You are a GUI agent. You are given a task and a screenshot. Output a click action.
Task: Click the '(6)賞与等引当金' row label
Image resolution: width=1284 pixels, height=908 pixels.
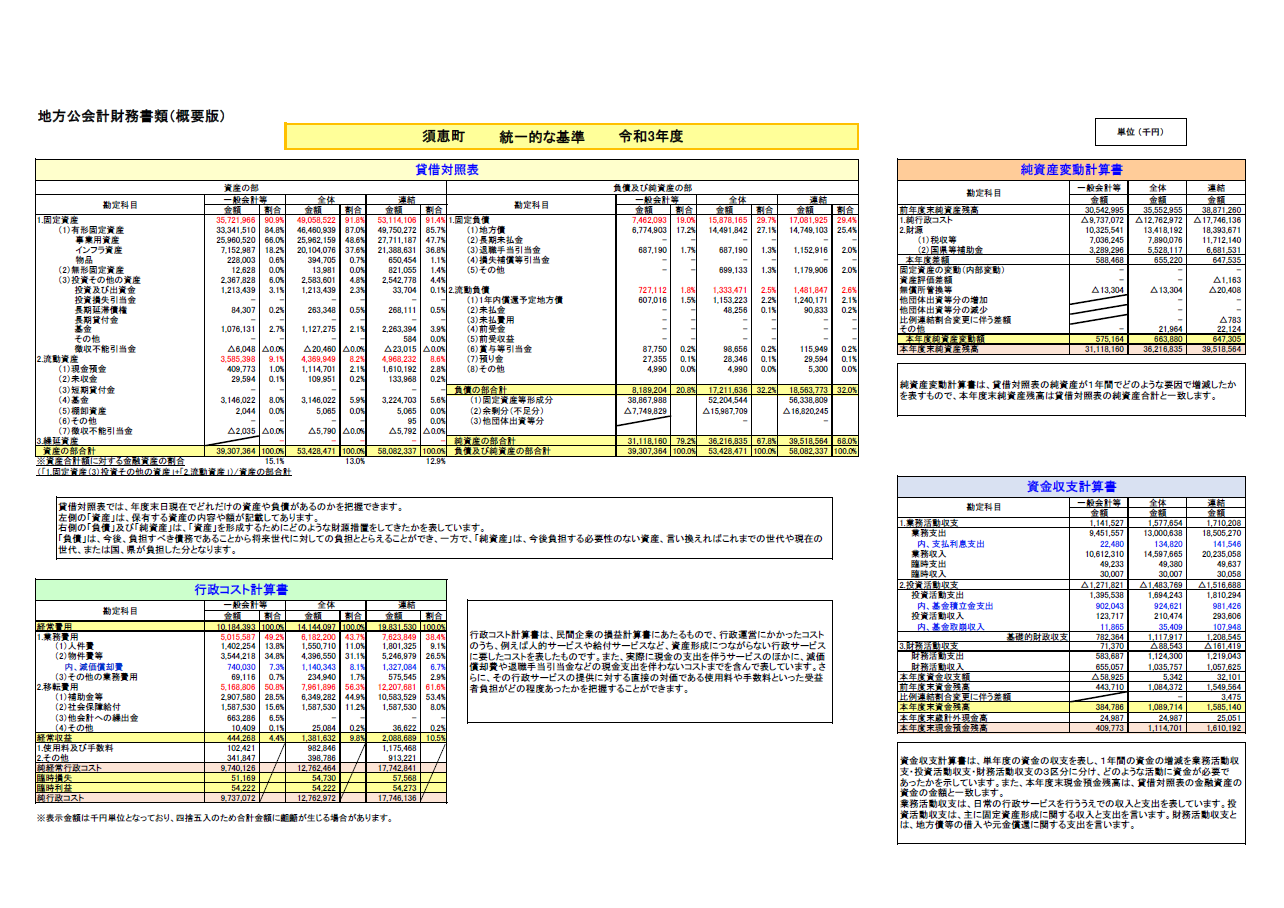(x=500, y=348)
